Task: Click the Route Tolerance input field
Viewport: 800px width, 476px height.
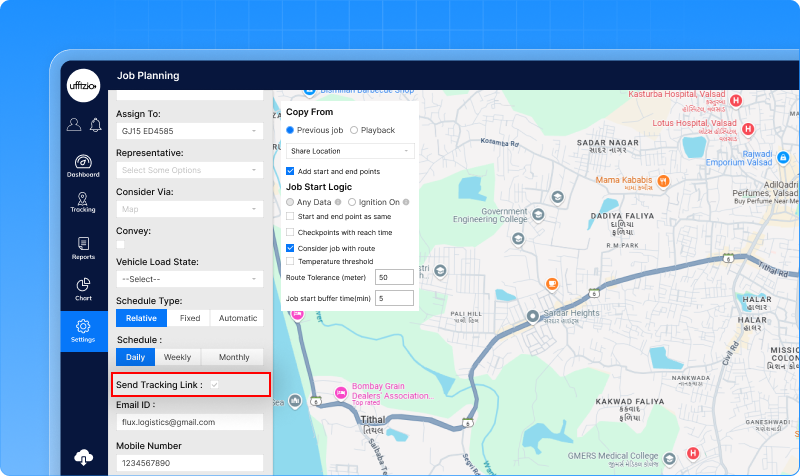Action: point(394,277)
